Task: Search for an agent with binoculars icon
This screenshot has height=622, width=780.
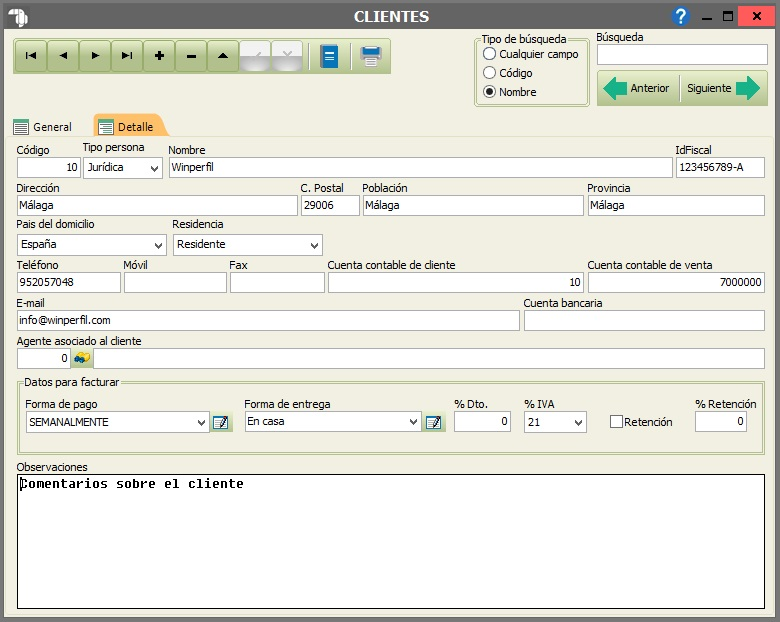Action: click(x=82, y=358)
